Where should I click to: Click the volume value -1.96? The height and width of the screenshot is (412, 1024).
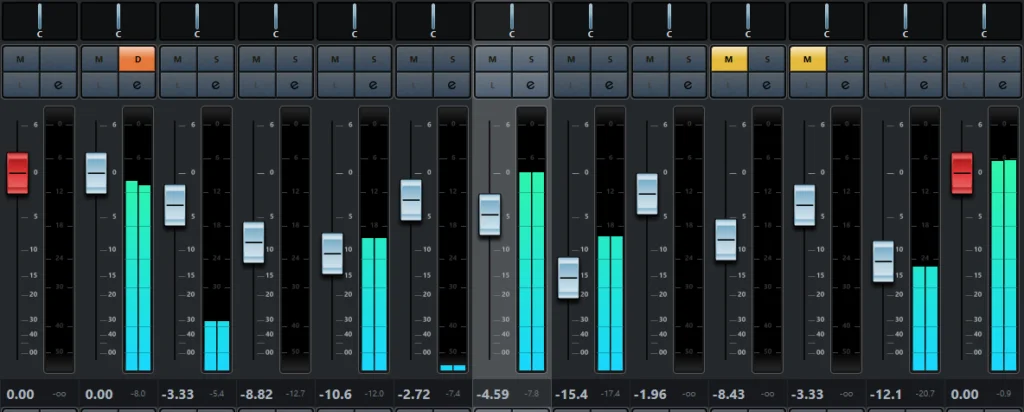pyautogui.click(x=648, y=394)
